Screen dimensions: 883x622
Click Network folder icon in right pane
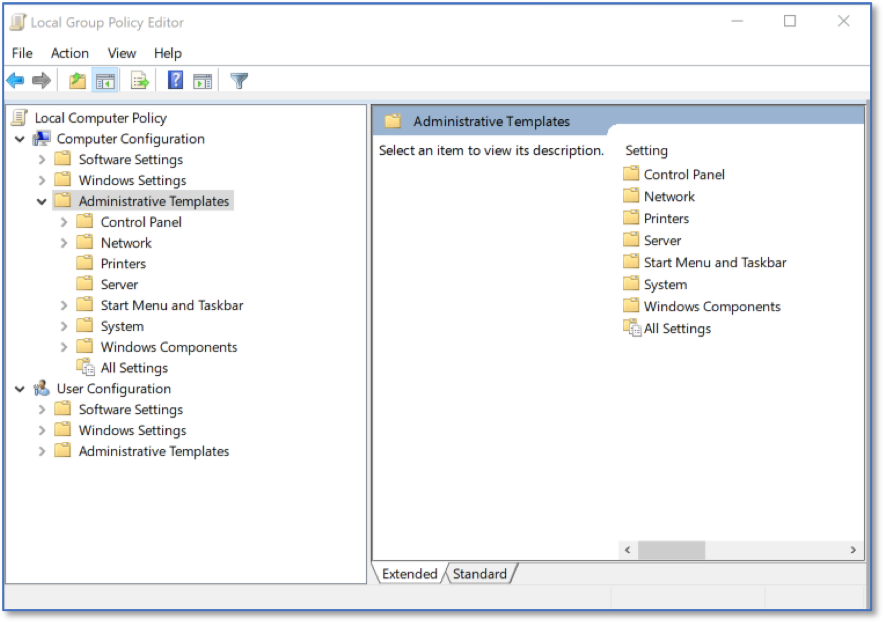(x=631, y=195)
